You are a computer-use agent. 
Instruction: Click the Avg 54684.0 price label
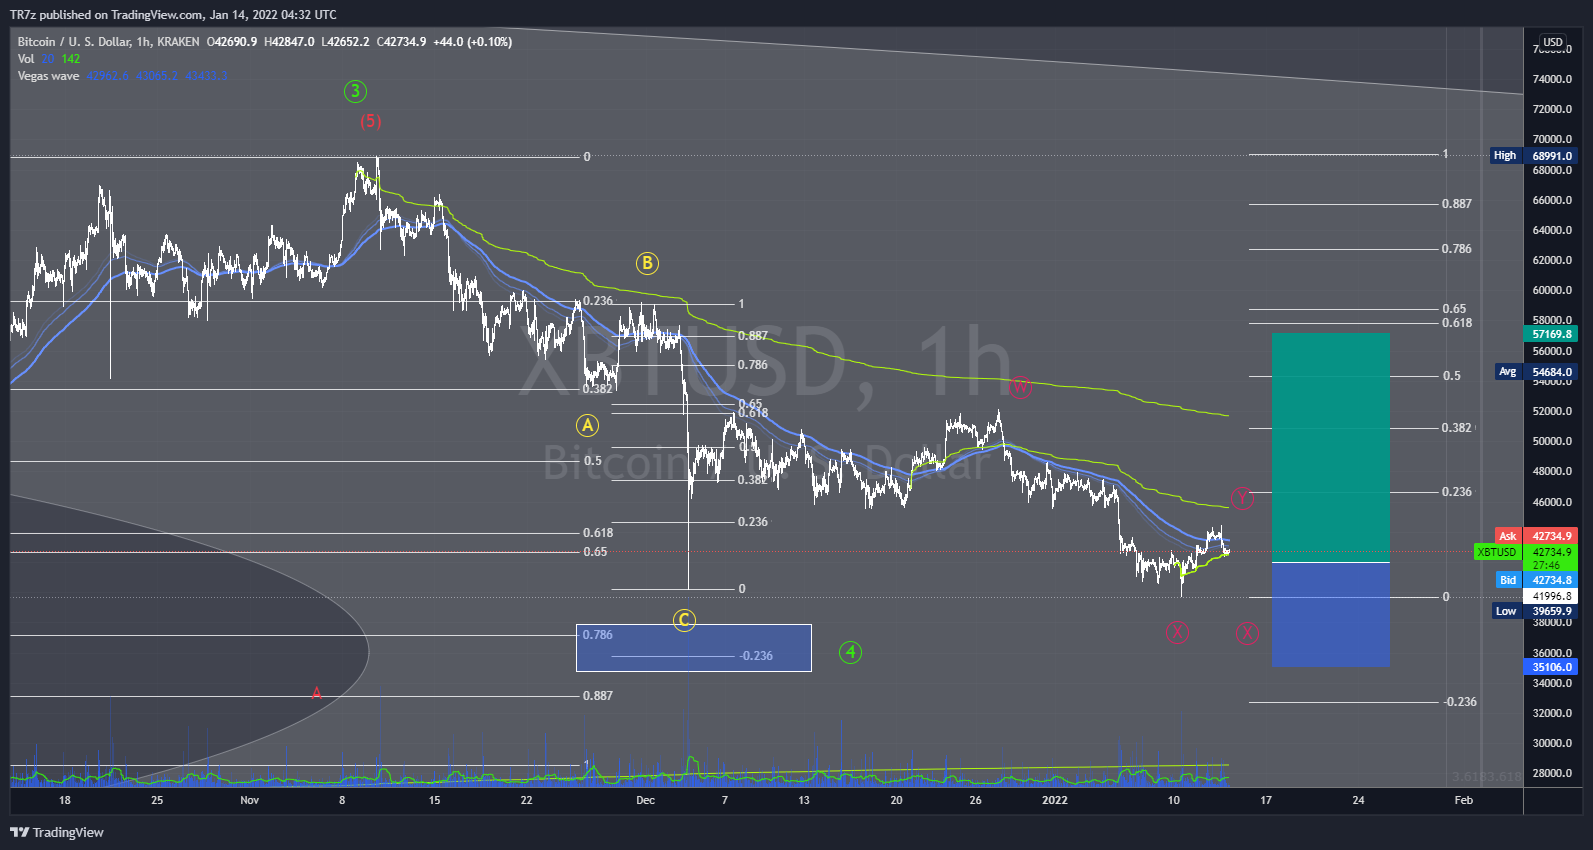1536,372
